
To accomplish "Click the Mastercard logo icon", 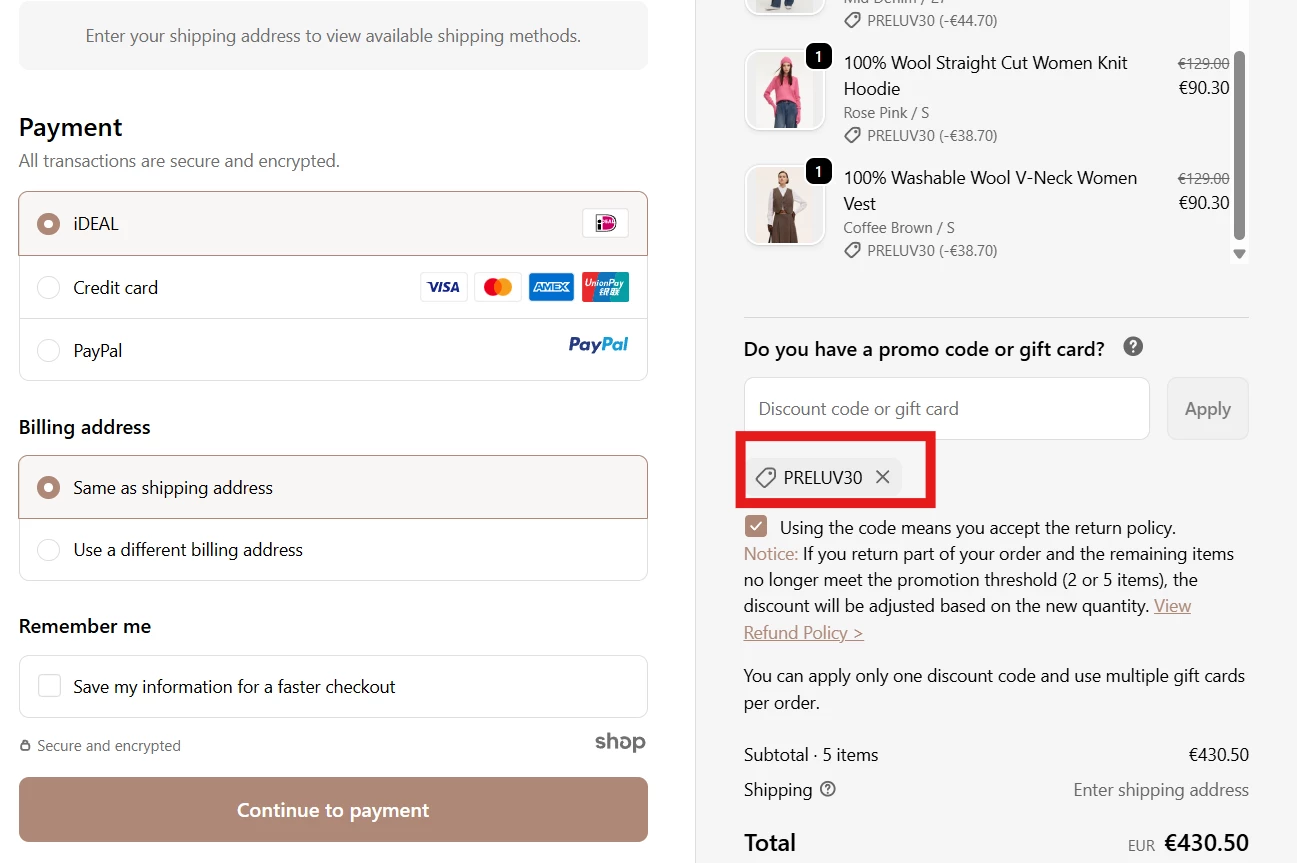I will click(x=497, y=287).
